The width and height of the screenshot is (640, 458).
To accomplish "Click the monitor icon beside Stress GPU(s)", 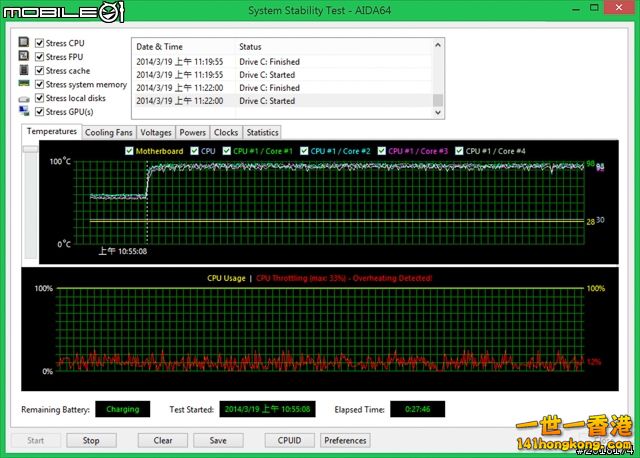I will click(24, 111).
